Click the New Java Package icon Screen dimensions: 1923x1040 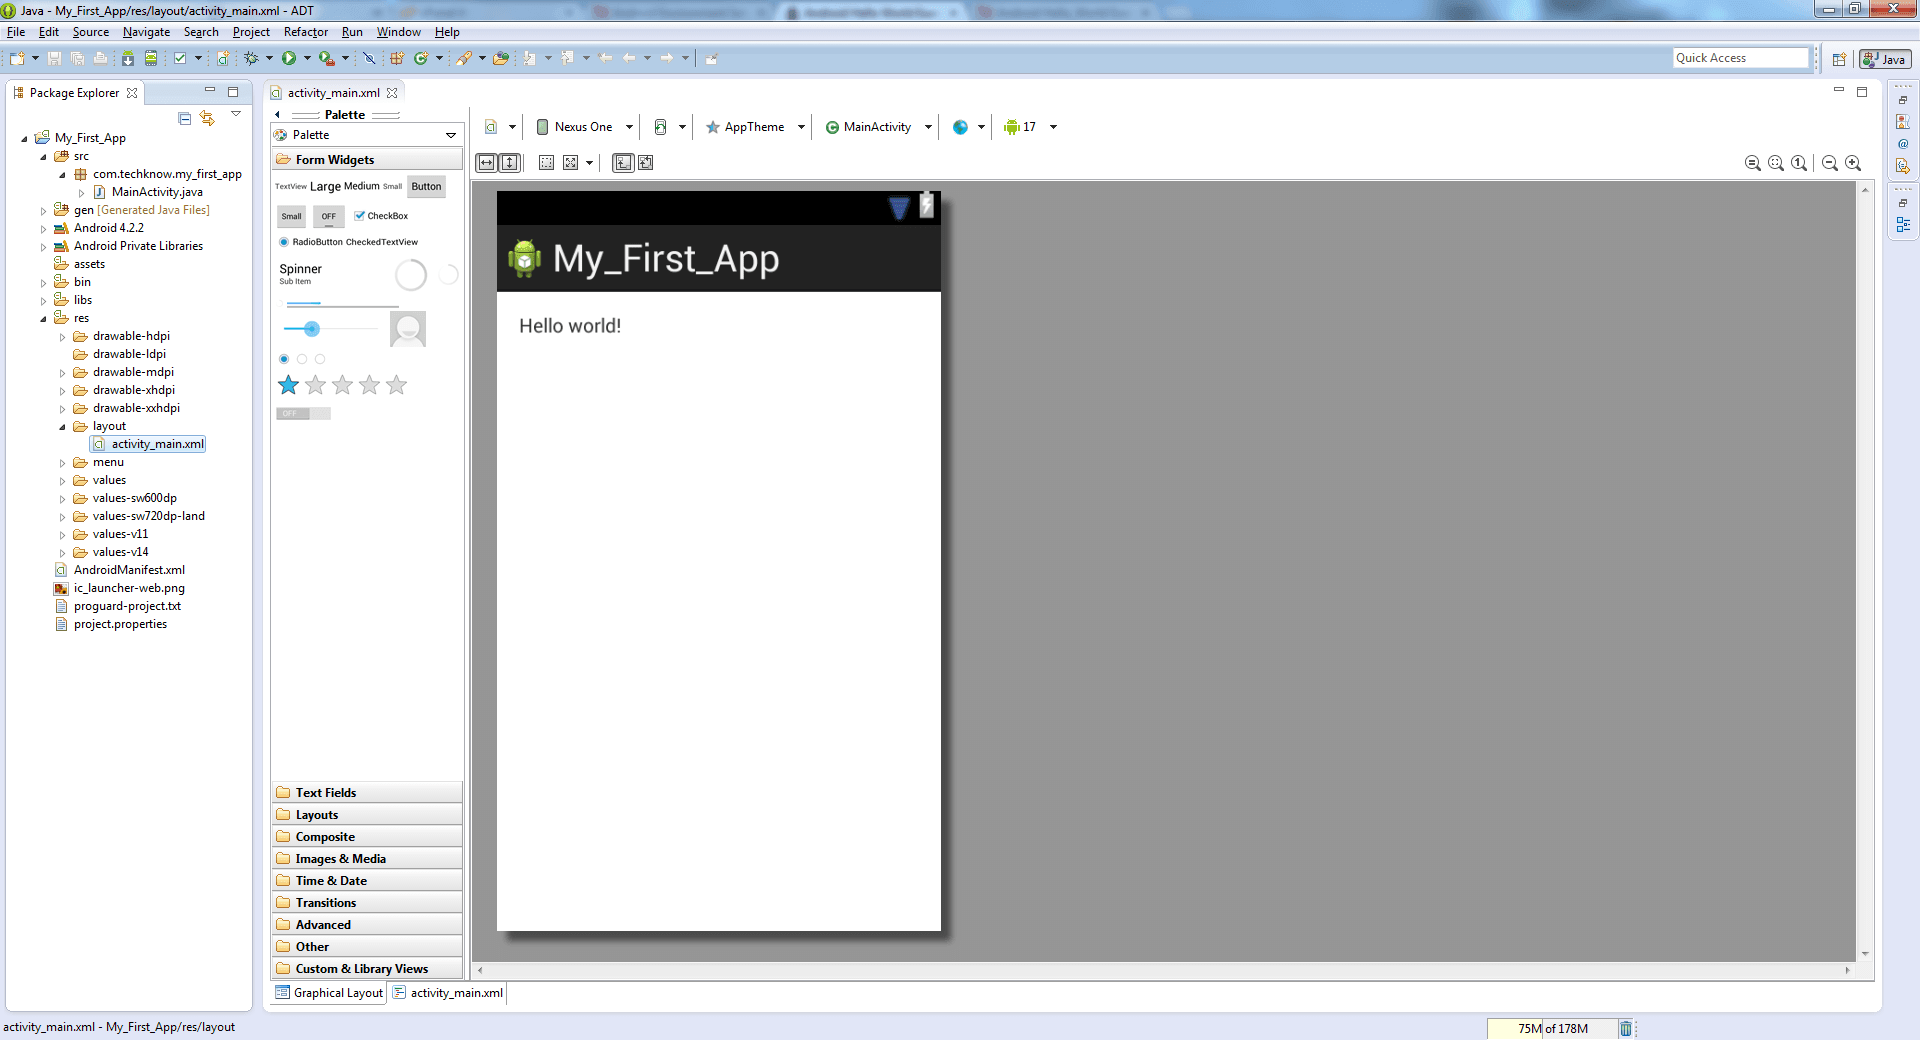(397, 58)
